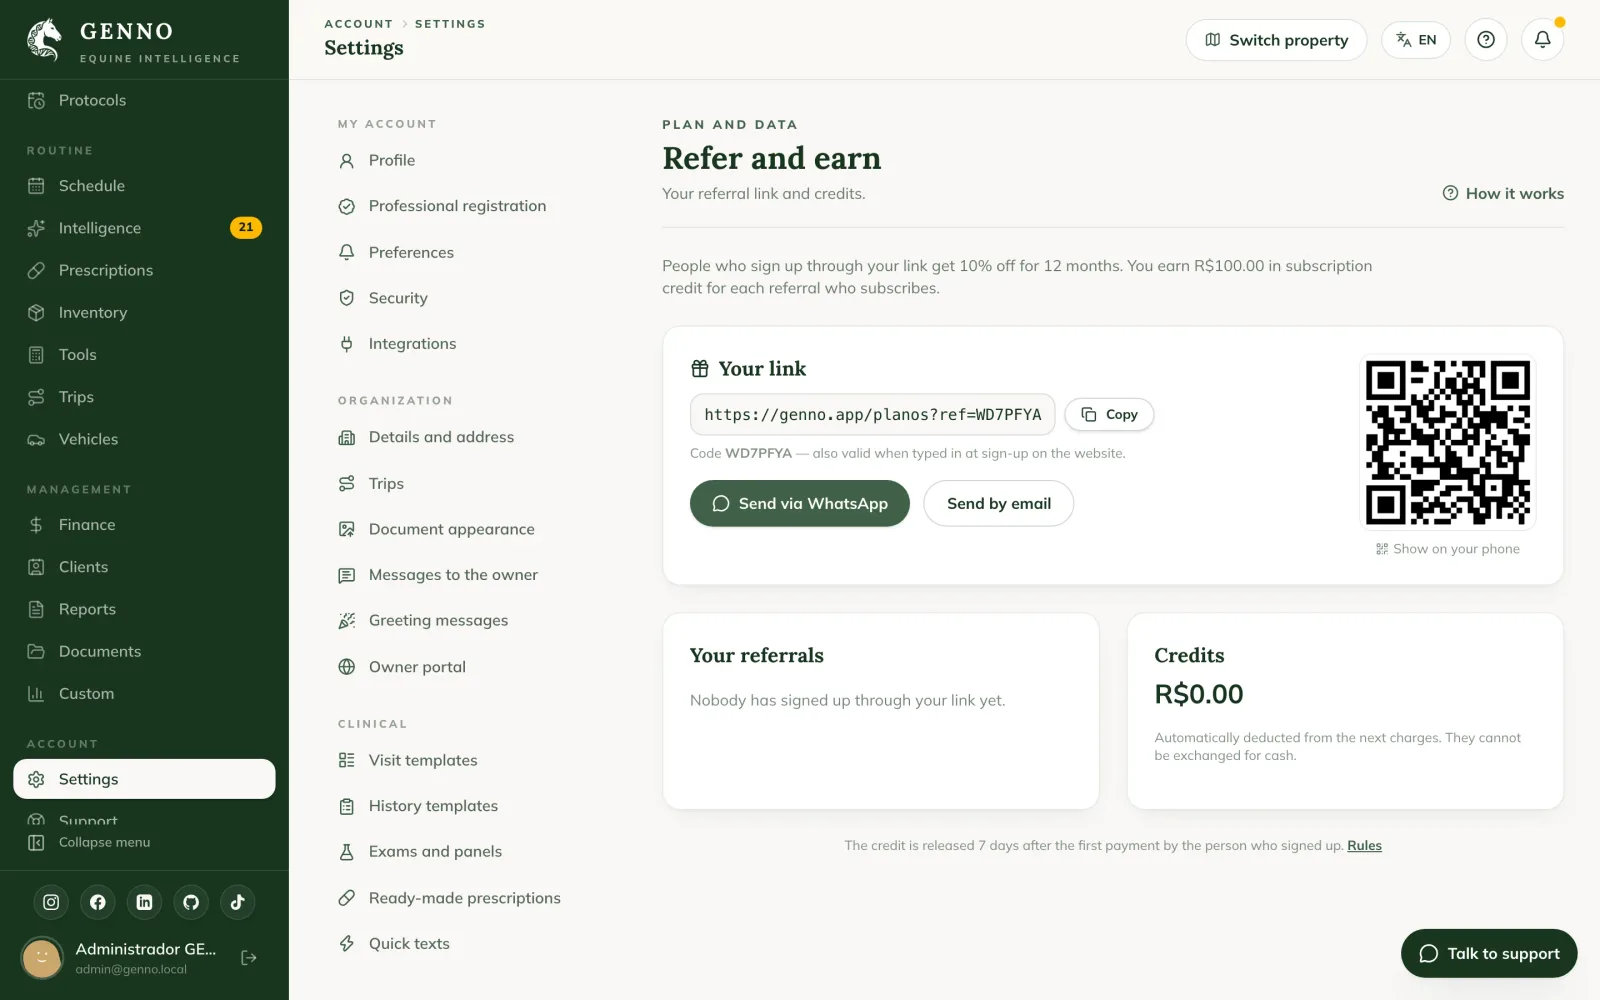Viewport: 1600px width, 1000px height.
Task: Click Show on your phone
Action: (x=1448, y=549)
